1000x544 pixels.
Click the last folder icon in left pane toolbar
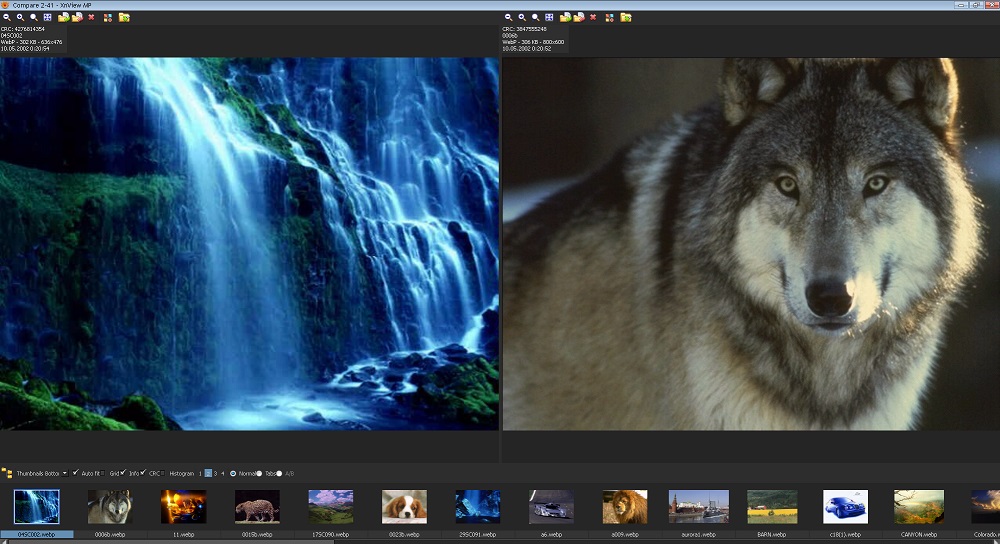pyautogui.click(x=124, y=17)
